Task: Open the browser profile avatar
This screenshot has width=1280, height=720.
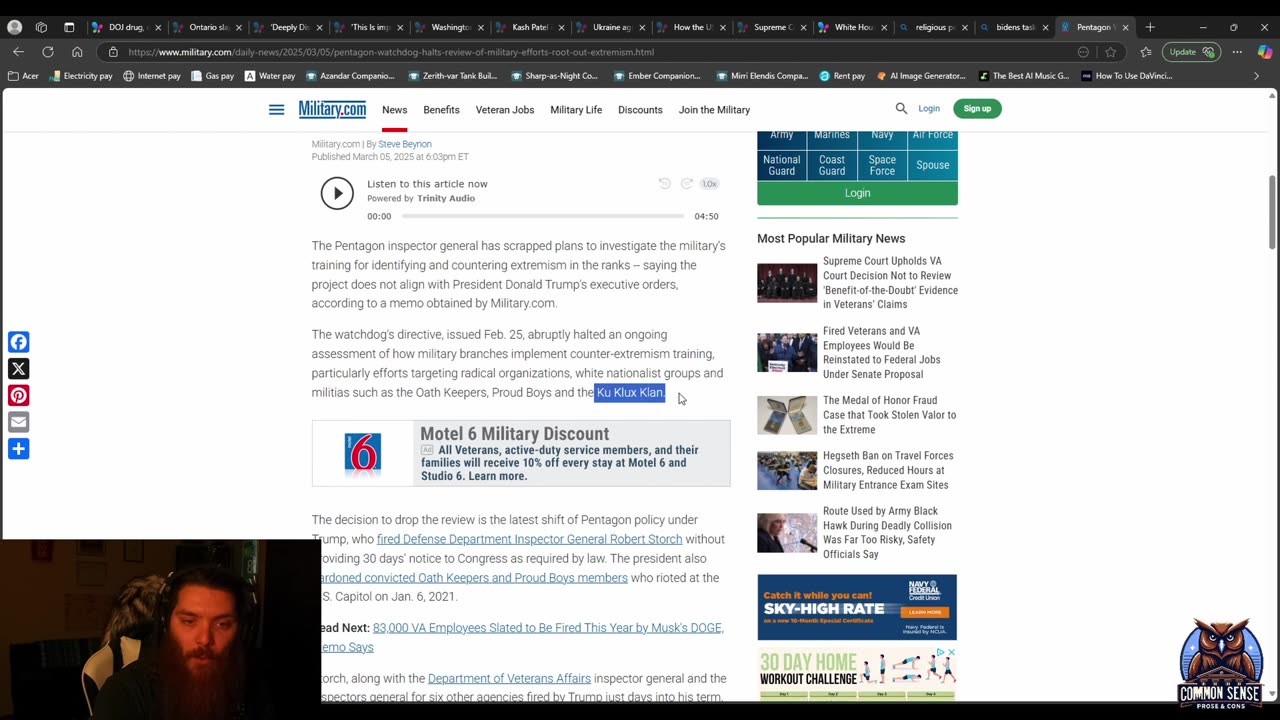Action: coord(13,27)
